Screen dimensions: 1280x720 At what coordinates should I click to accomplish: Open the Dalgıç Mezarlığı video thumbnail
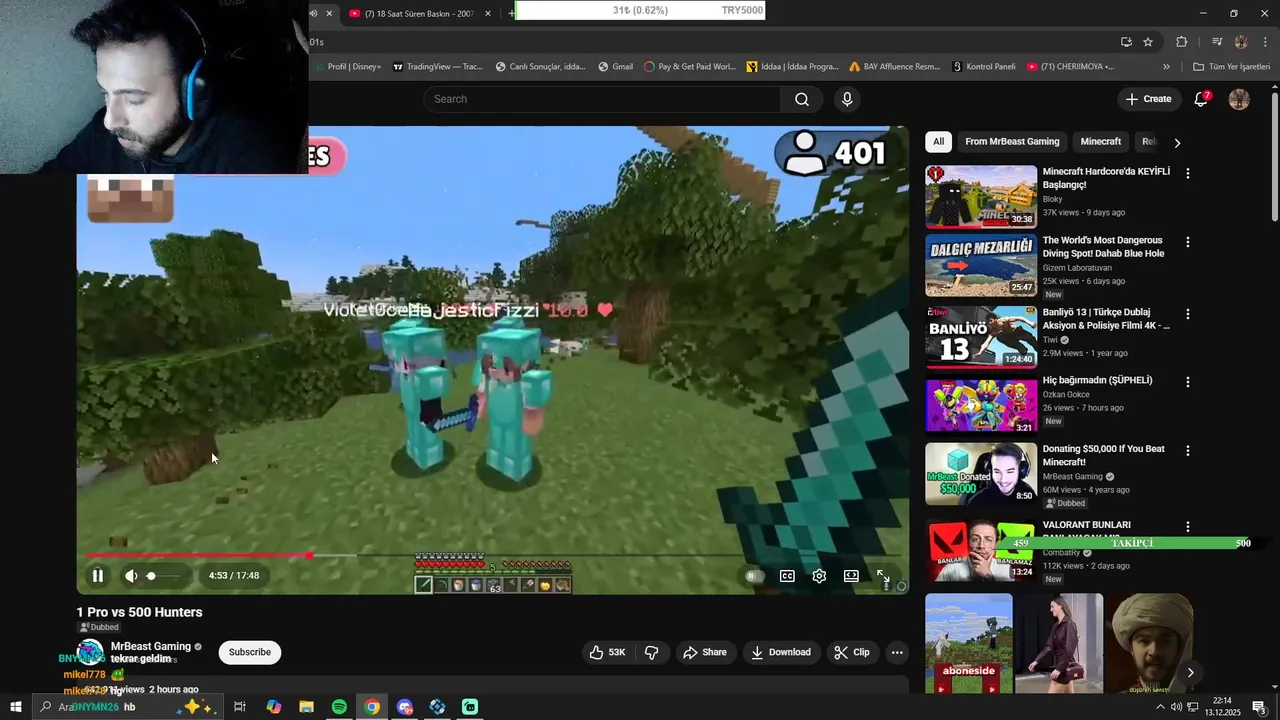[x=981, y=266]
